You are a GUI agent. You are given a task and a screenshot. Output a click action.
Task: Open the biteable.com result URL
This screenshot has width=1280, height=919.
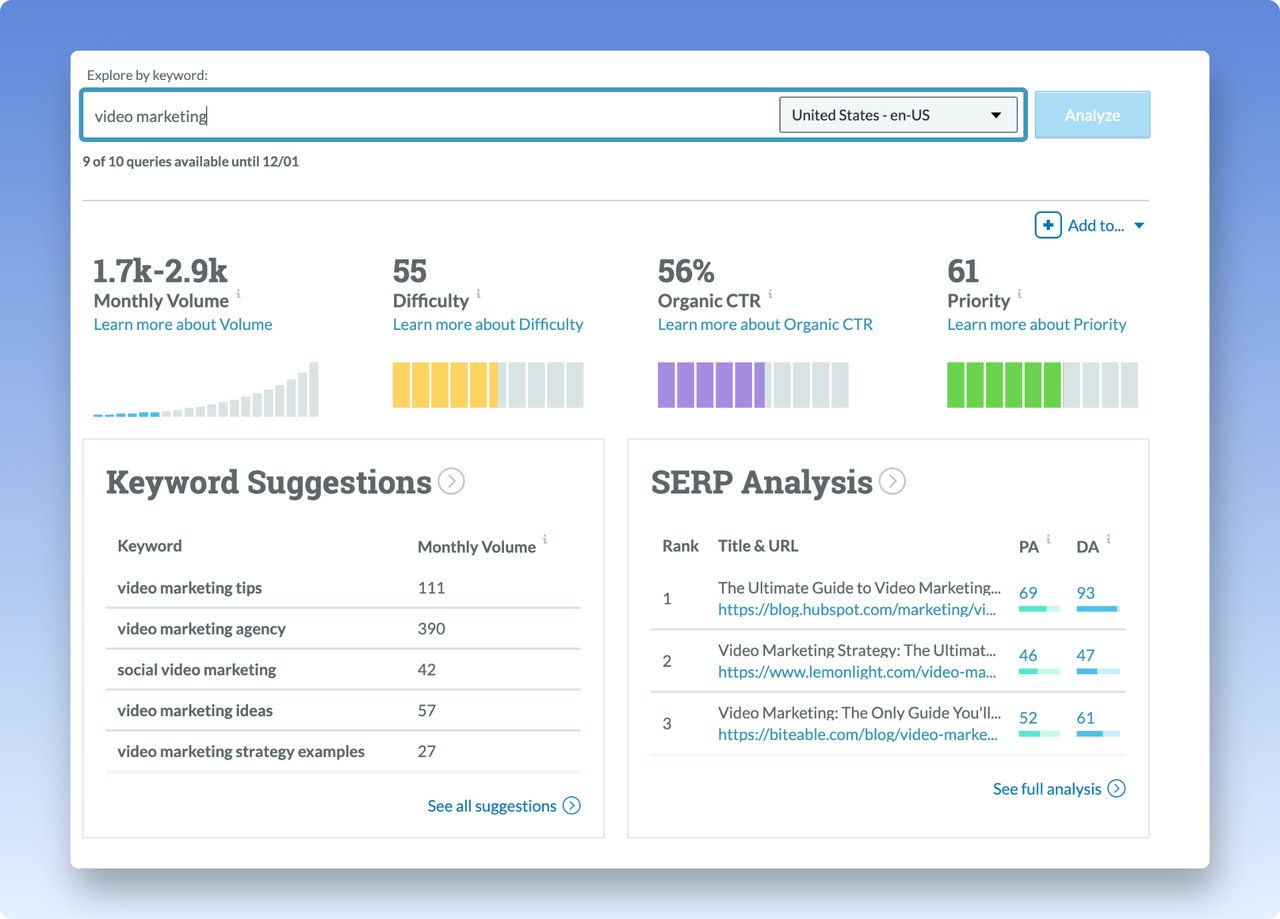point(858,734)
